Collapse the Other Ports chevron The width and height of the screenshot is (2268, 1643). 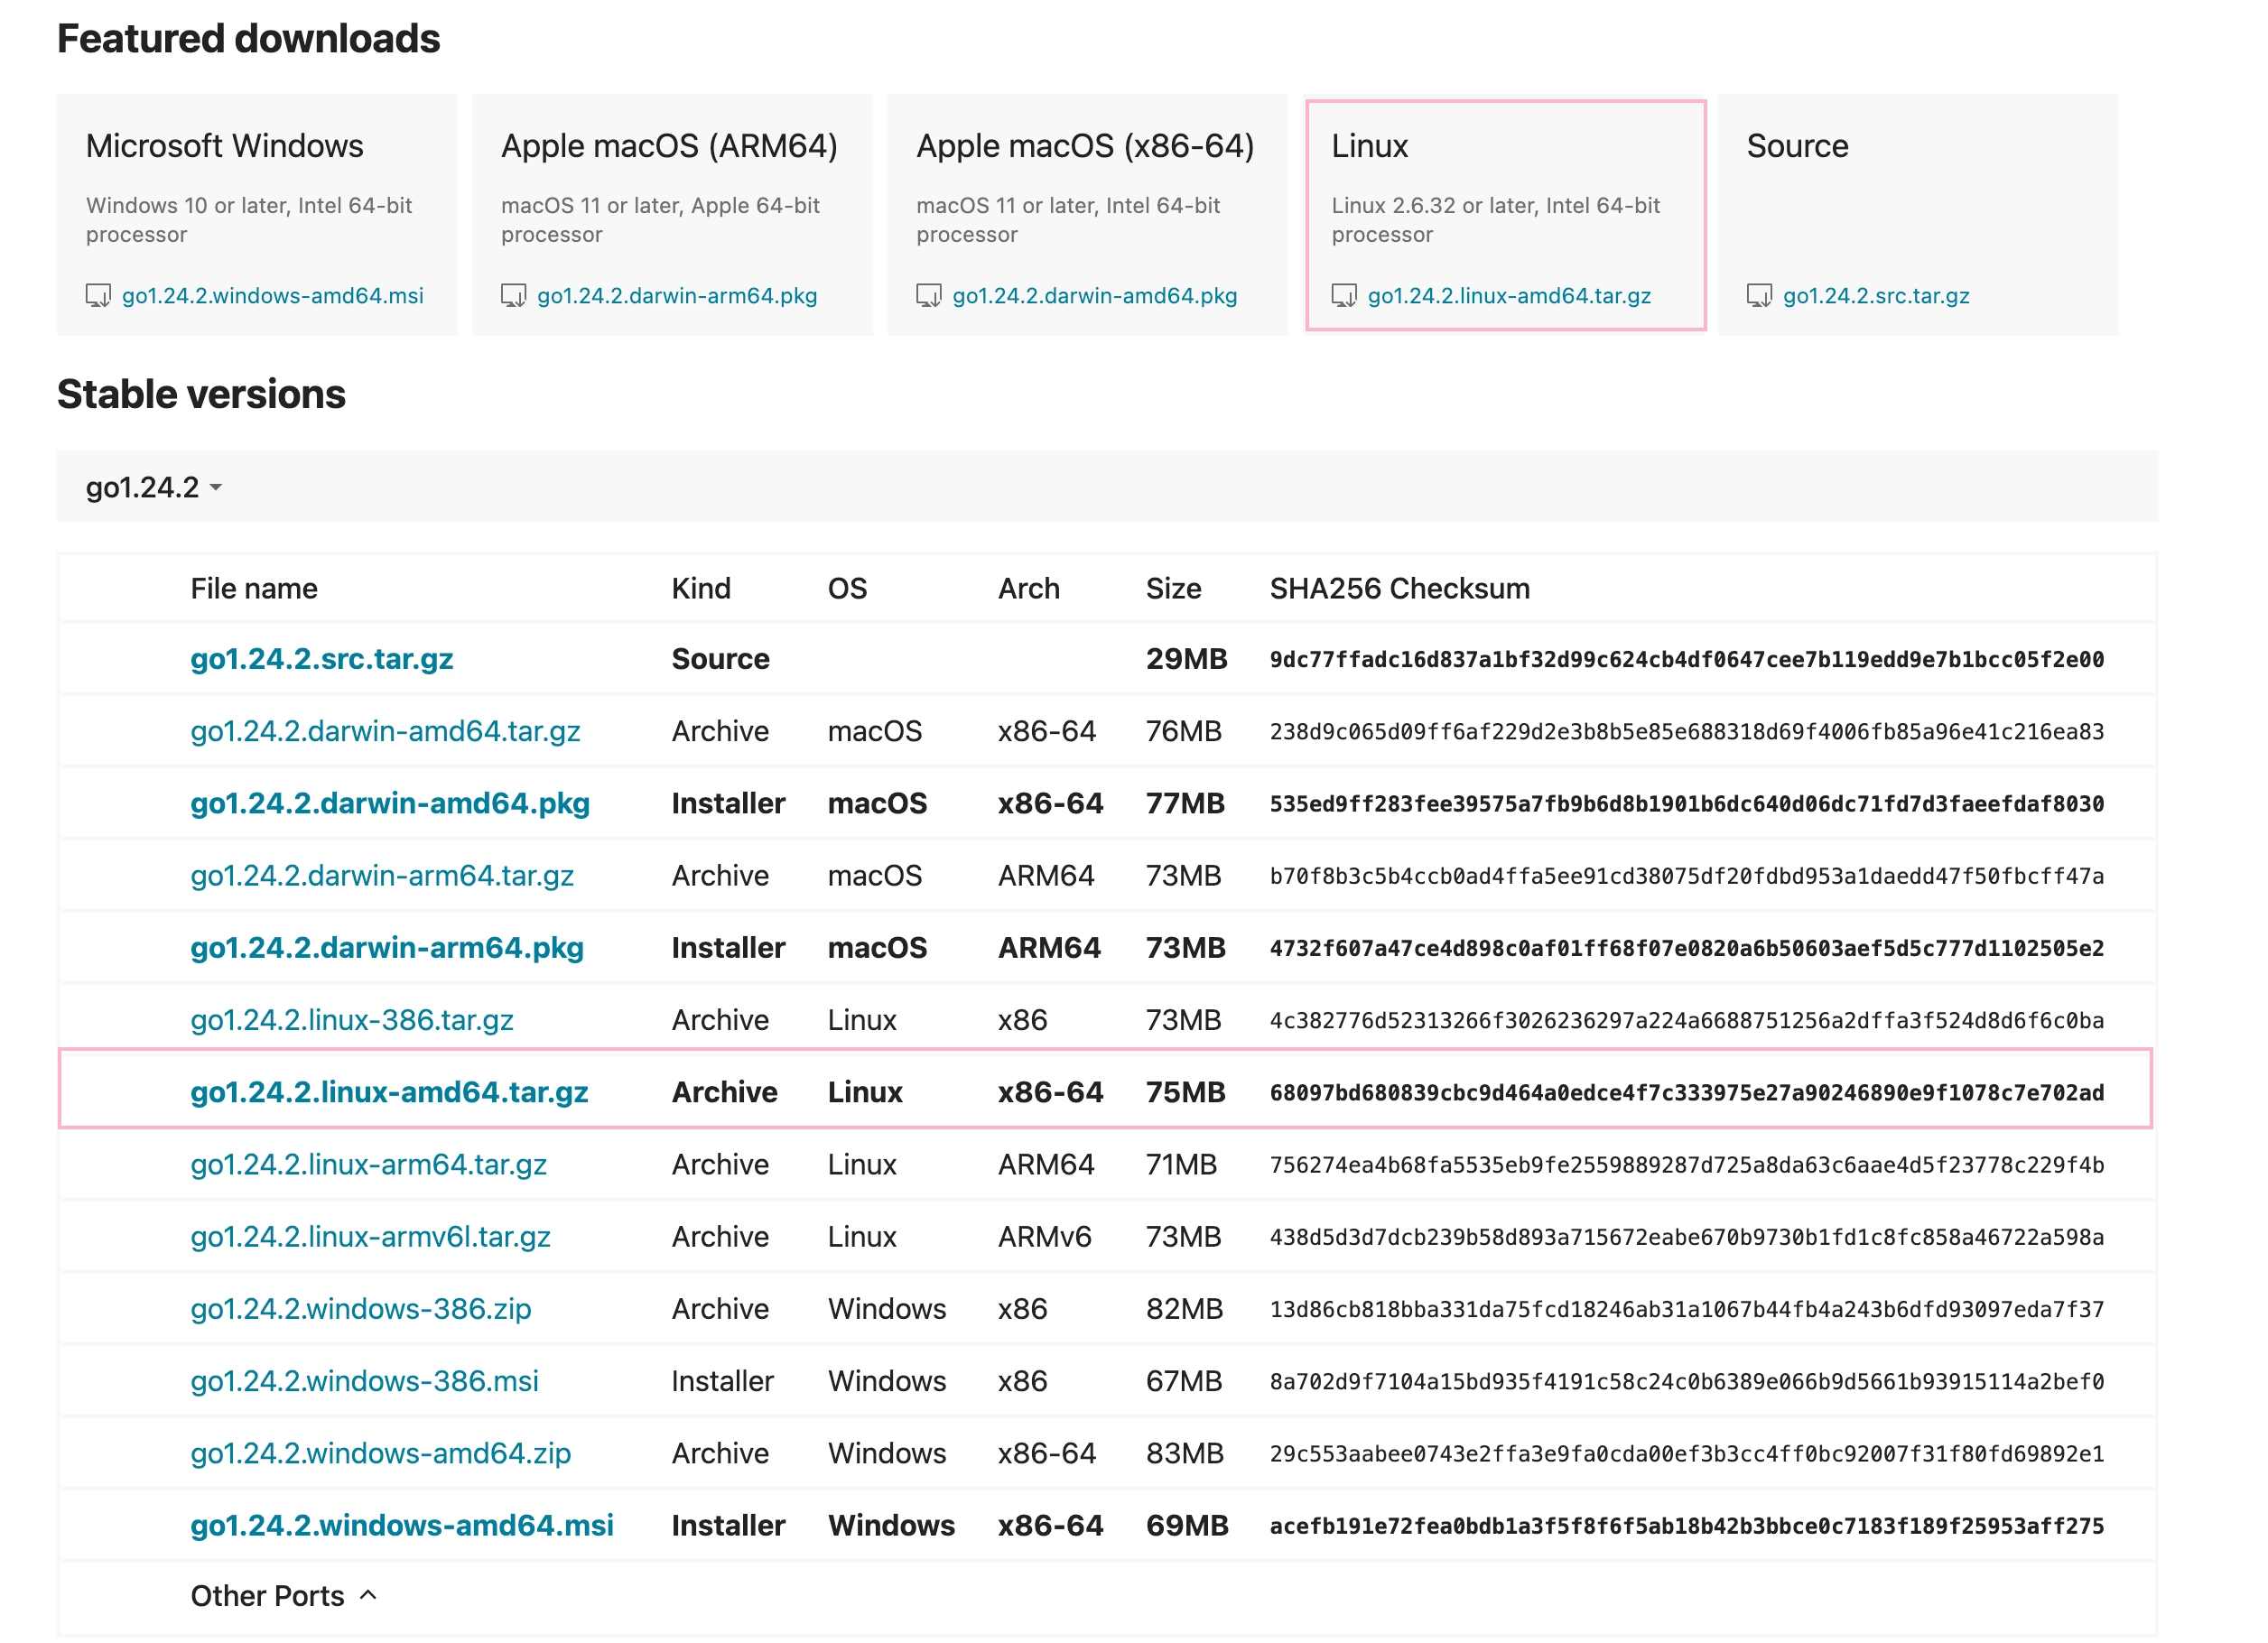click(x=368, y=1594)
